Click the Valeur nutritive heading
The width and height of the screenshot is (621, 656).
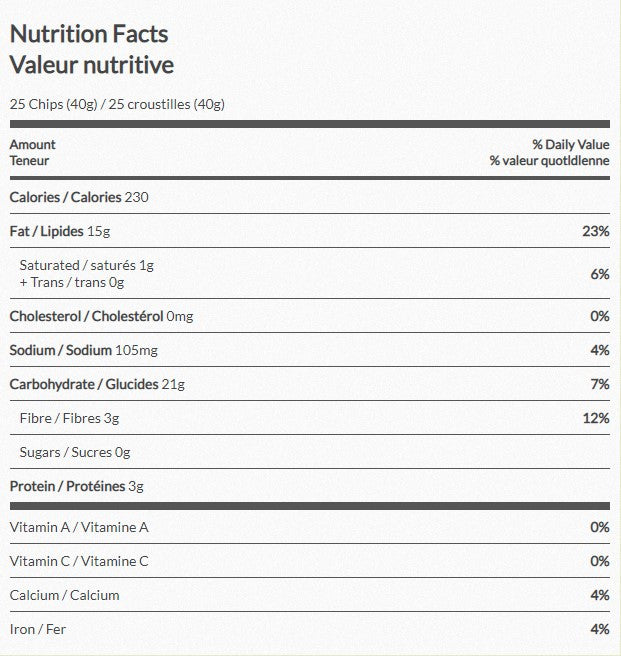point(92,65)
